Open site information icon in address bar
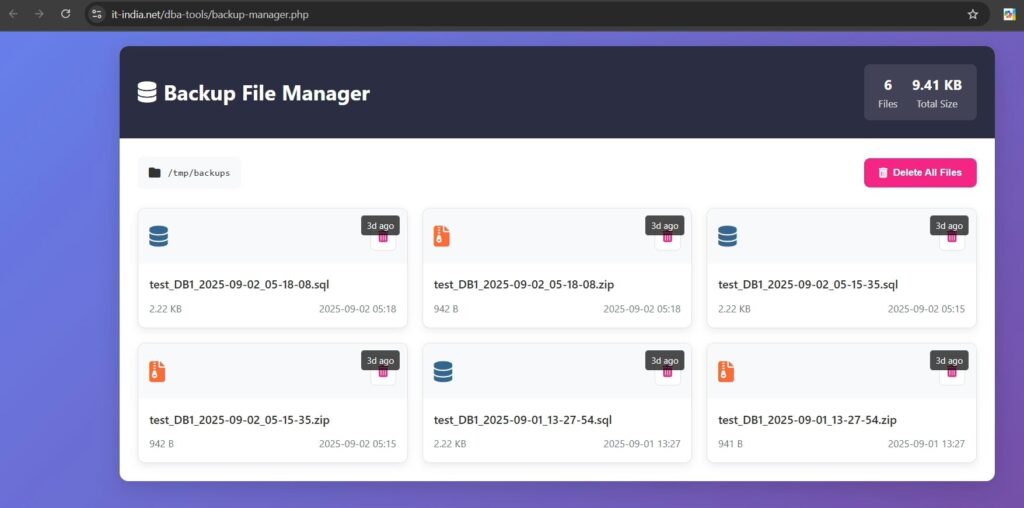 point(97,14)
